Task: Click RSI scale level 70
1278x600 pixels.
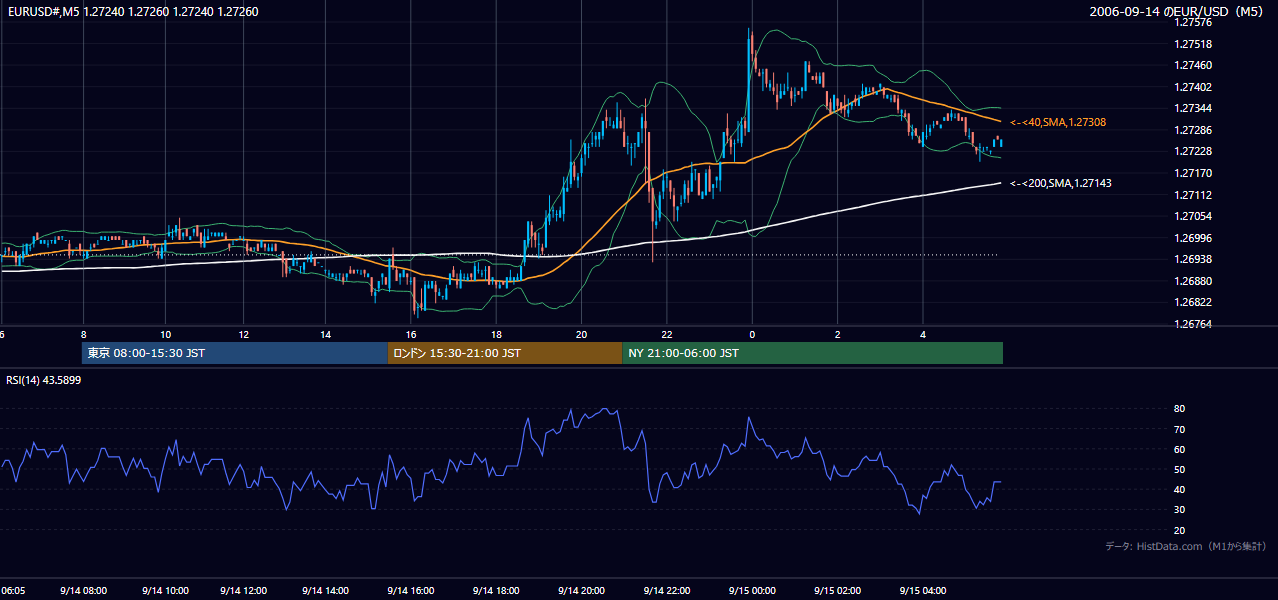Action: tap(1179, 429)
